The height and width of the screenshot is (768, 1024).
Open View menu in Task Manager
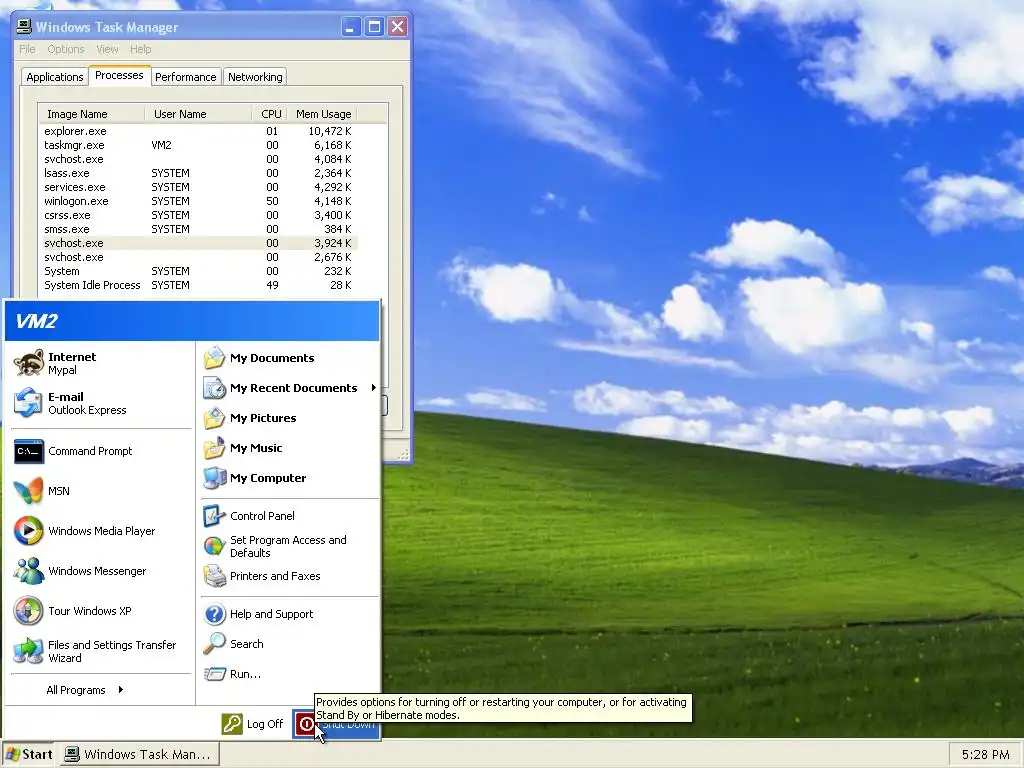tap(107, 49)
